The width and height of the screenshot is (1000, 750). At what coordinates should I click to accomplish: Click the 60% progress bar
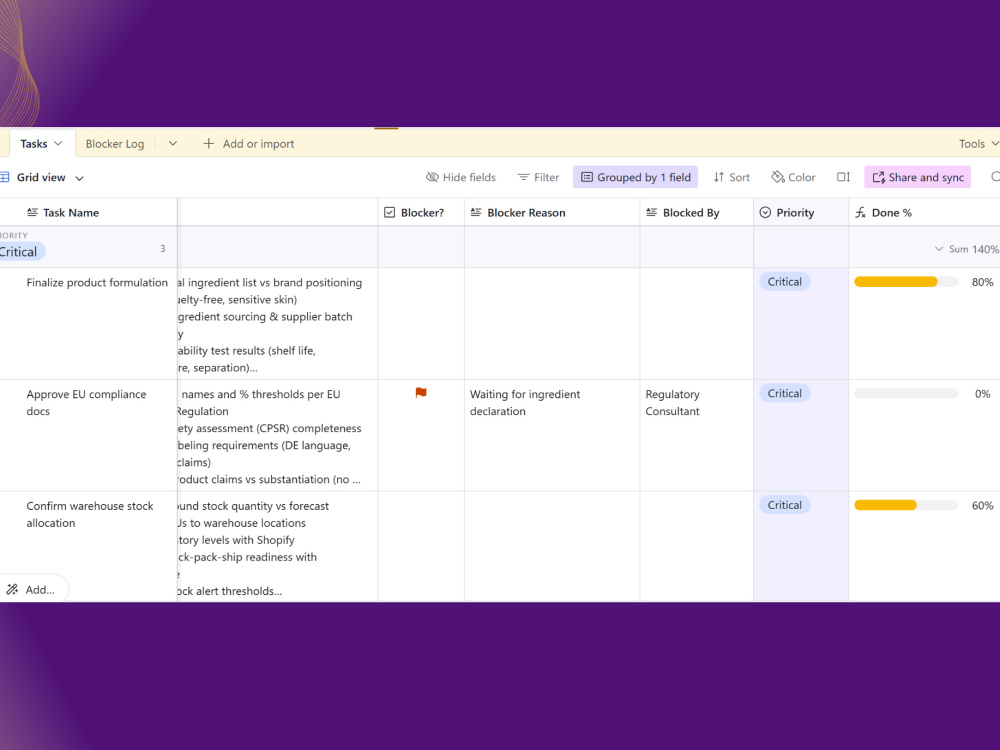[x=906, y=505]
